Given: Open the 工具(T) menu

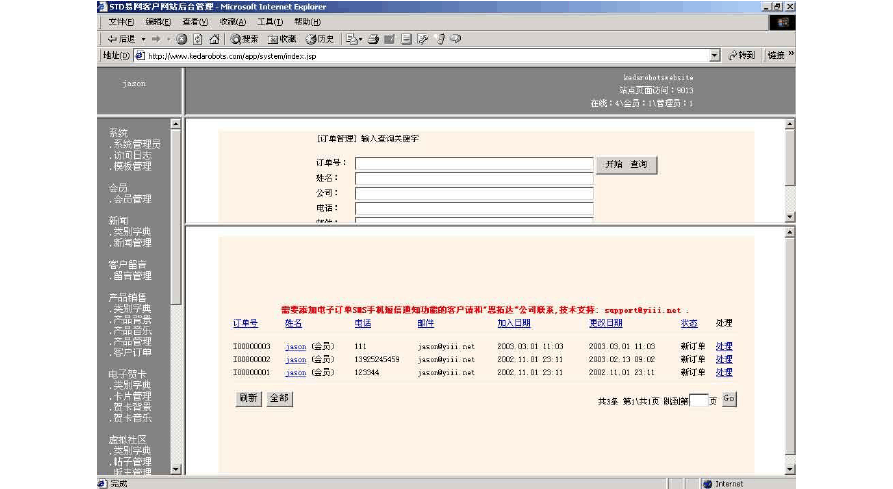Looking at the screenshot, I should pyautogui.click(x=270, y=22).
